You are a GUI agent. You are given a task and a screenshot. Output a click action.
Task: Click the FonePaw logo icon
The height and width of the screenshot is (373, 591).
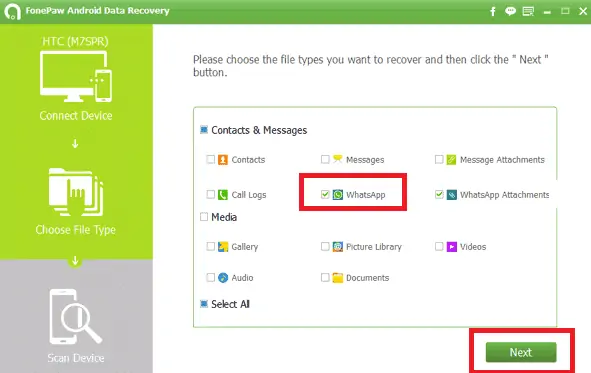pos(12,11)
